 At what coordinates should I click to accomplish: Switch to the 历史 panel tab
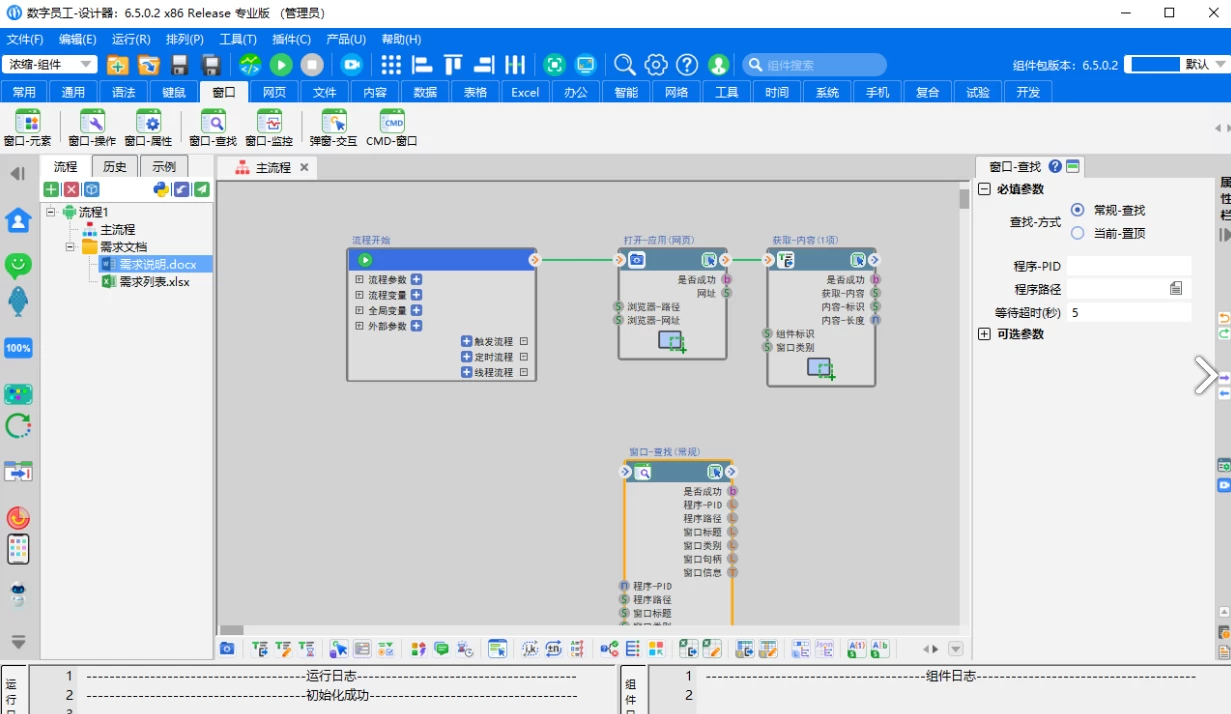[115, 167]
